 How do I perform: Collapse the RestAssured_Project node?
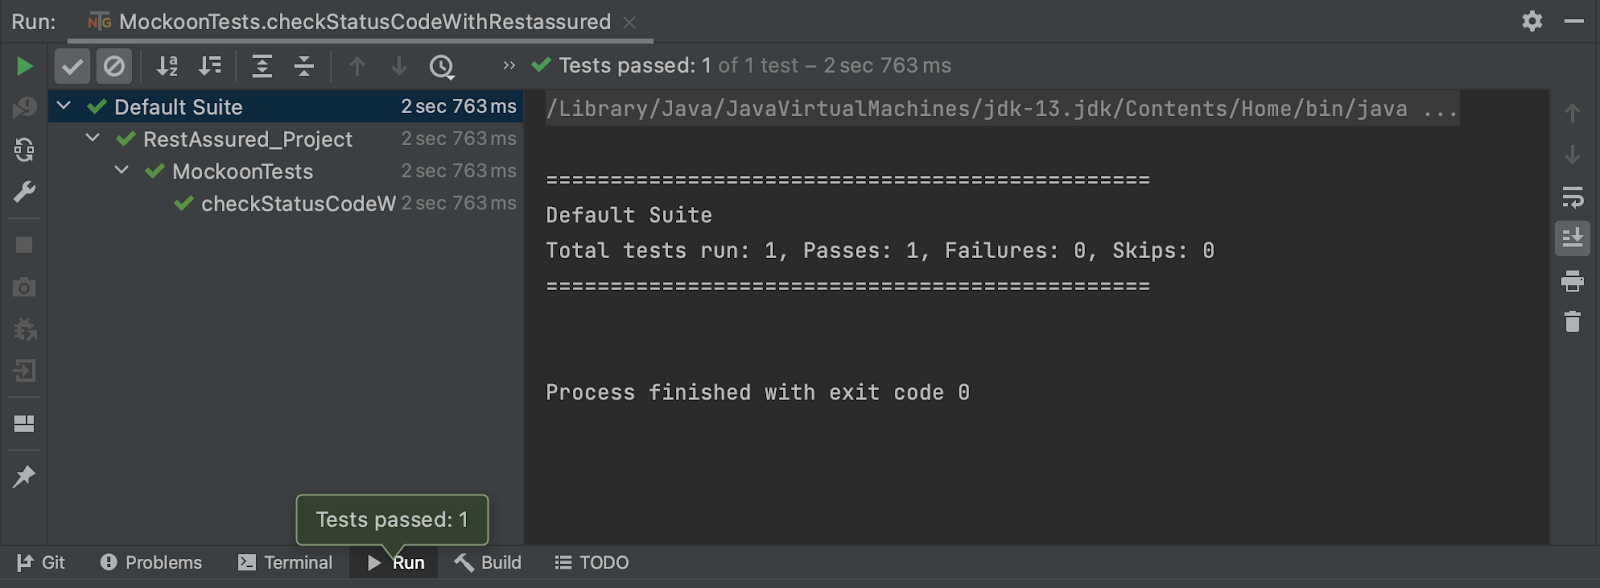point(93,138)
